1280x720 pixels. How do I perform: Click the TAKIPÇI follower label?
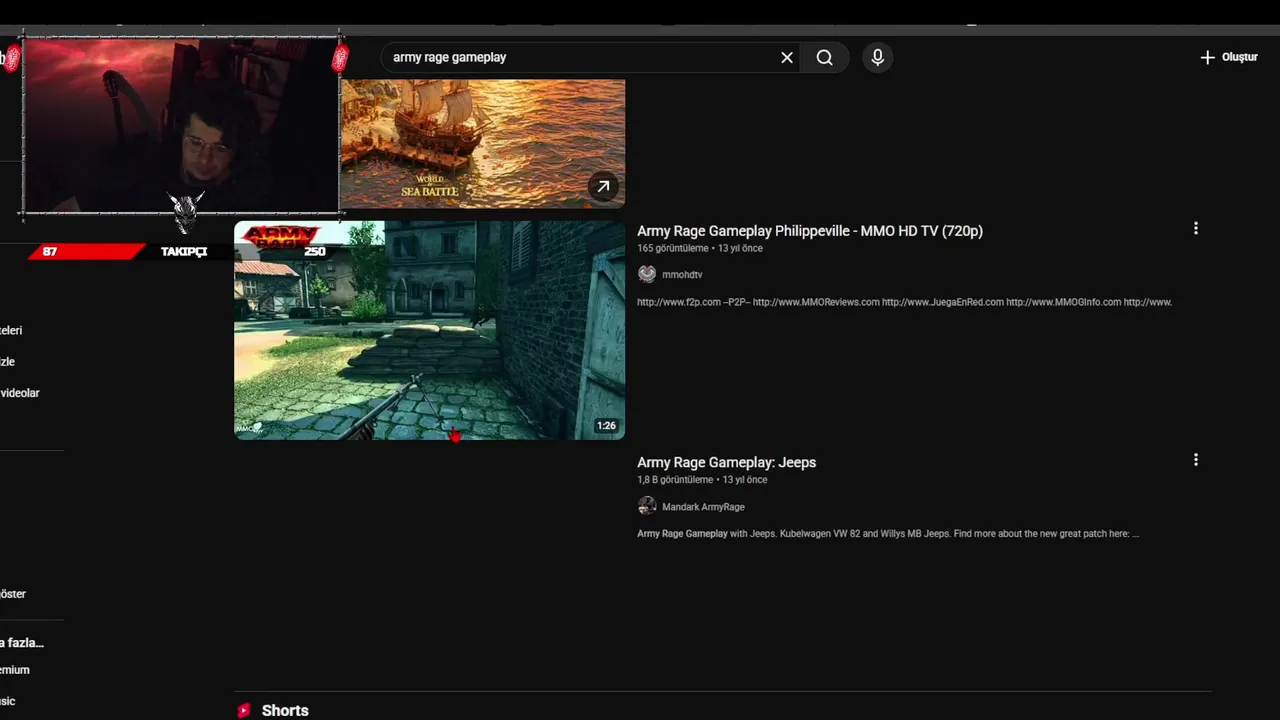[x=184, y=252]
